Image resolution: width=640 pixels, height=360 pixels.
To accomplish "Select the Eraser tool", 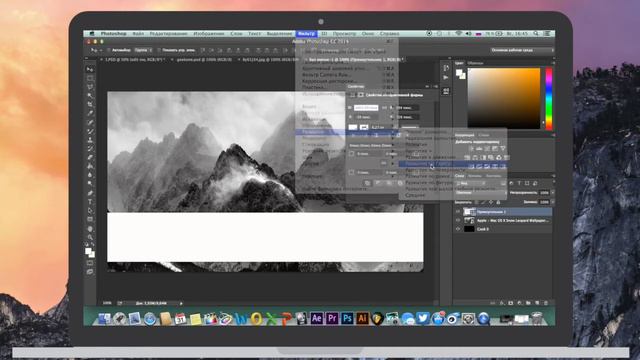I will [90, 158].
